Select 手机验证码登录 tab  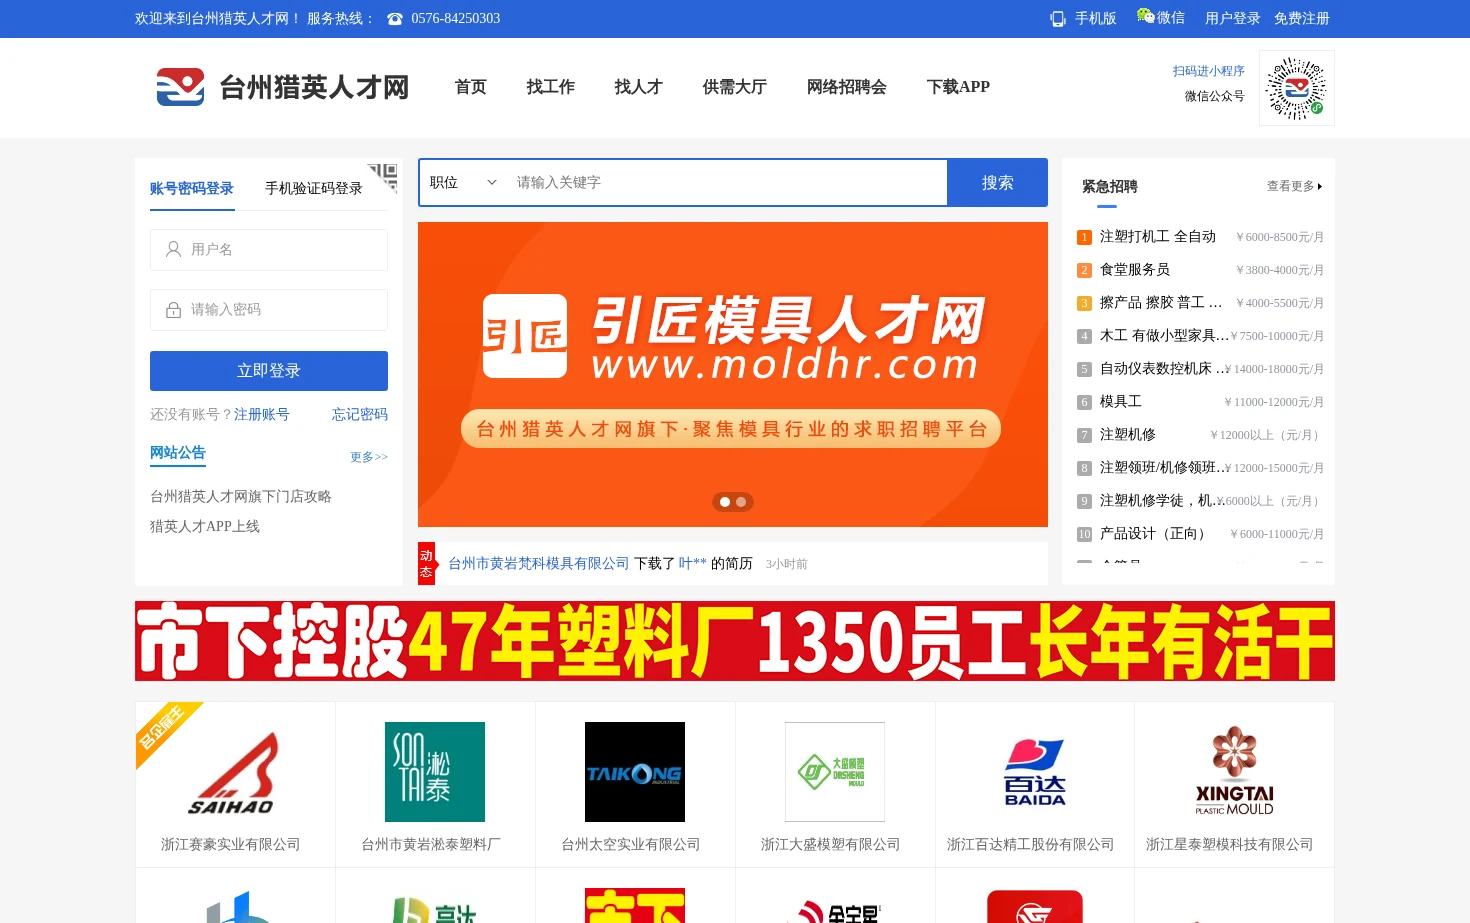314,188
